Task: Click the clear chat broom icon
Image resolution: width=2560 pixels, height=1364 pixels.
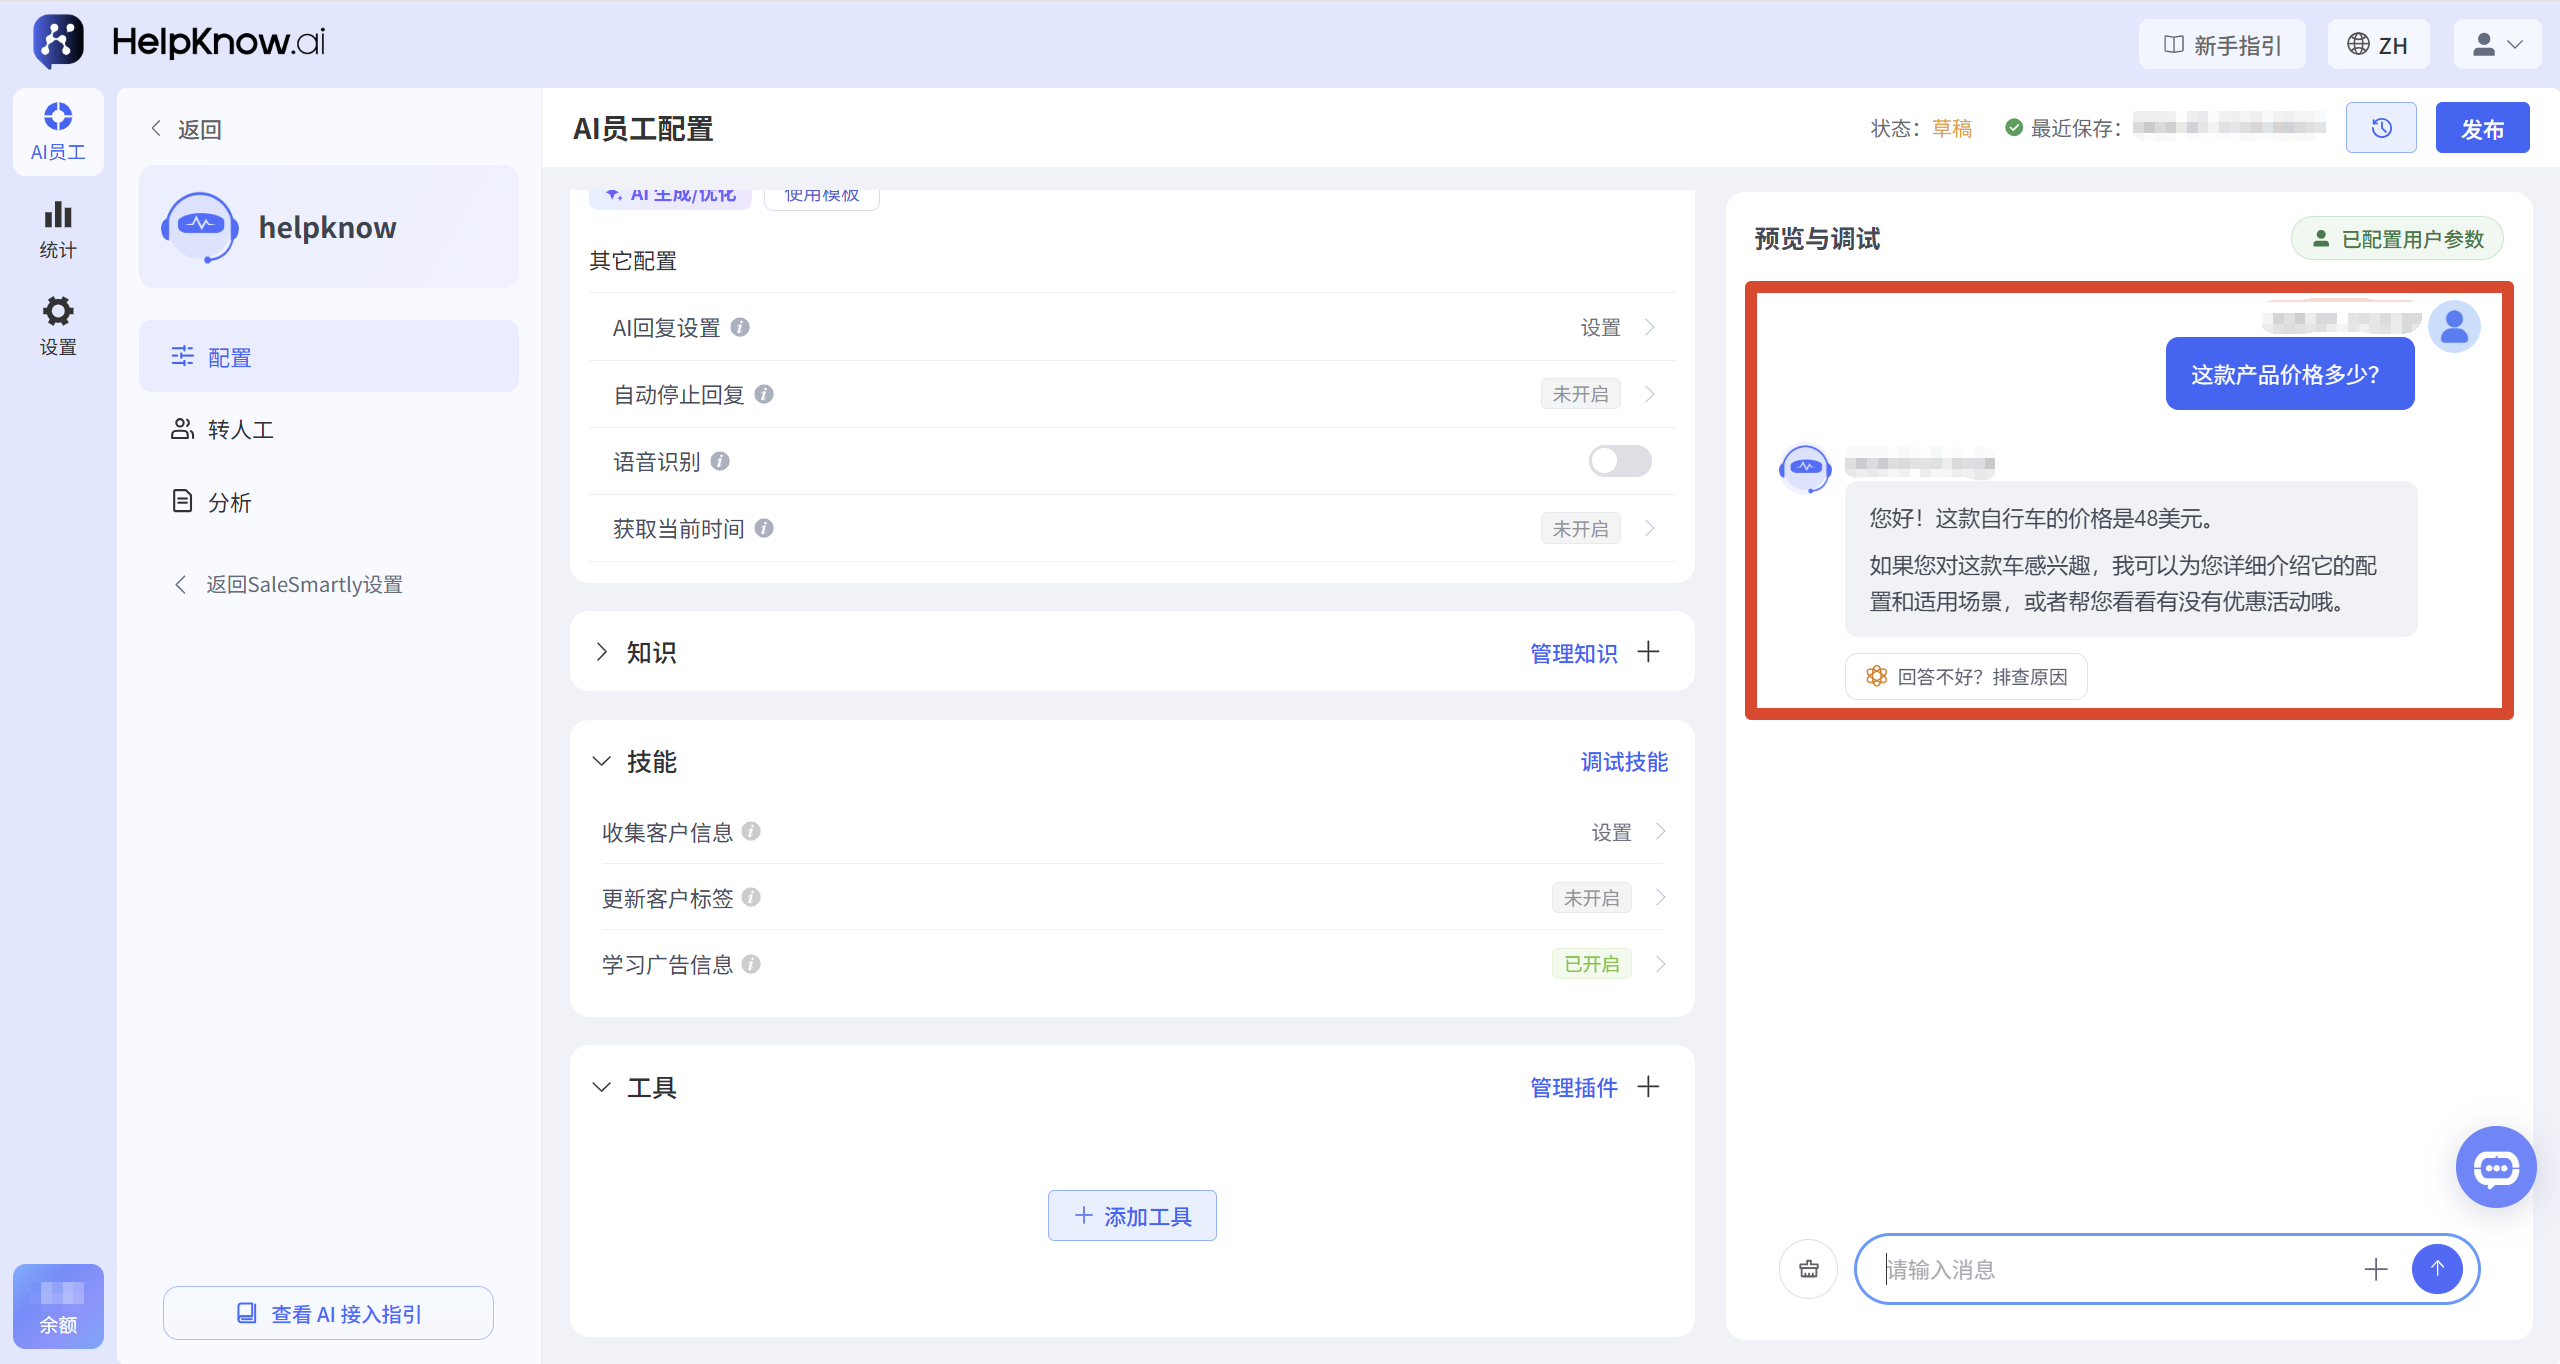Action: pyautogui.click(x=1808, y=1269)
